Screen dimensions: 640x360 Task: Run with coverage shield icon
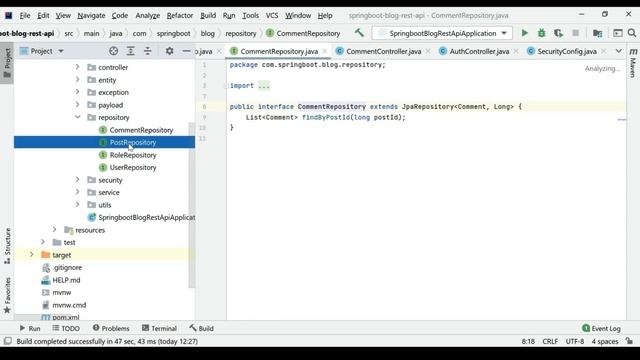click(x=558, y=33)
